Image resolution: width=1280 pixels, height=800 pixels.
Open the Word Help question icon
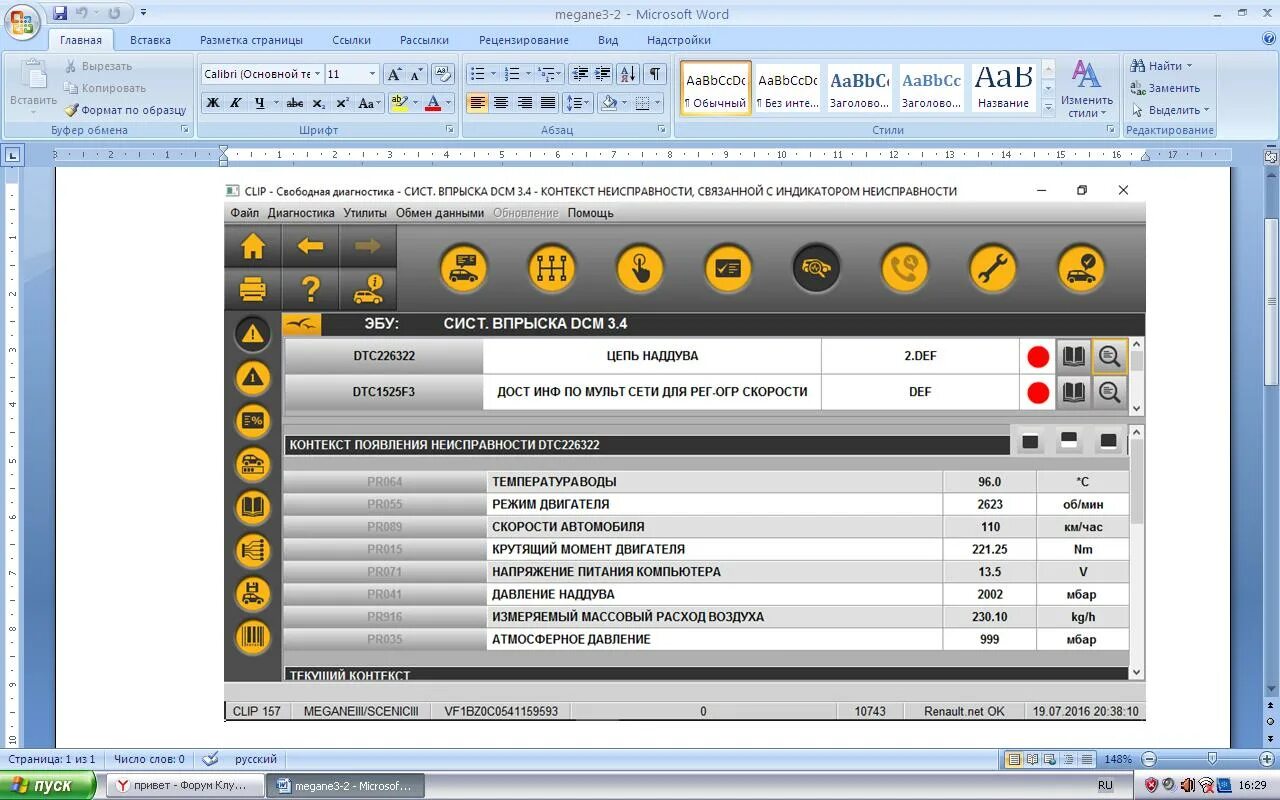click(x=1269, y=39)
